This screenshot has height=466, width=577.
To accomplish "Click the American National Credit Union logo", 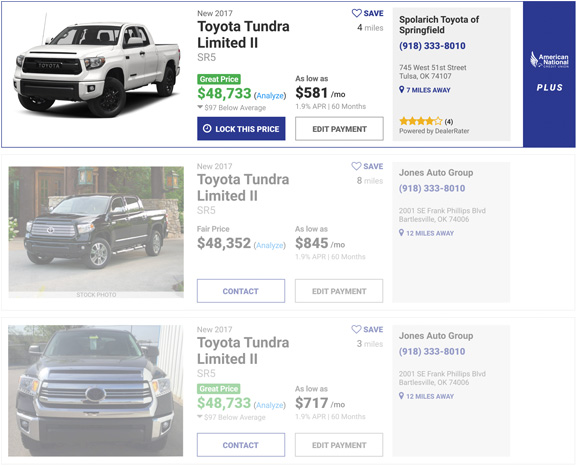I will pos(549,60).
